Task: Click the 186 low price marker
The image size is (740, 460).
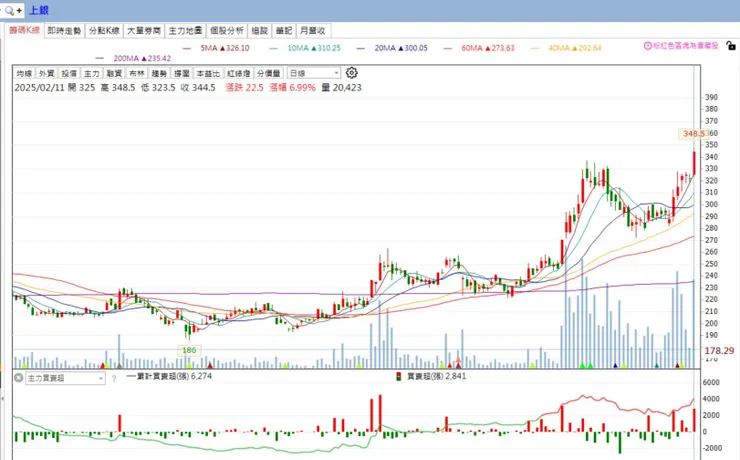Action: point(189,350)
